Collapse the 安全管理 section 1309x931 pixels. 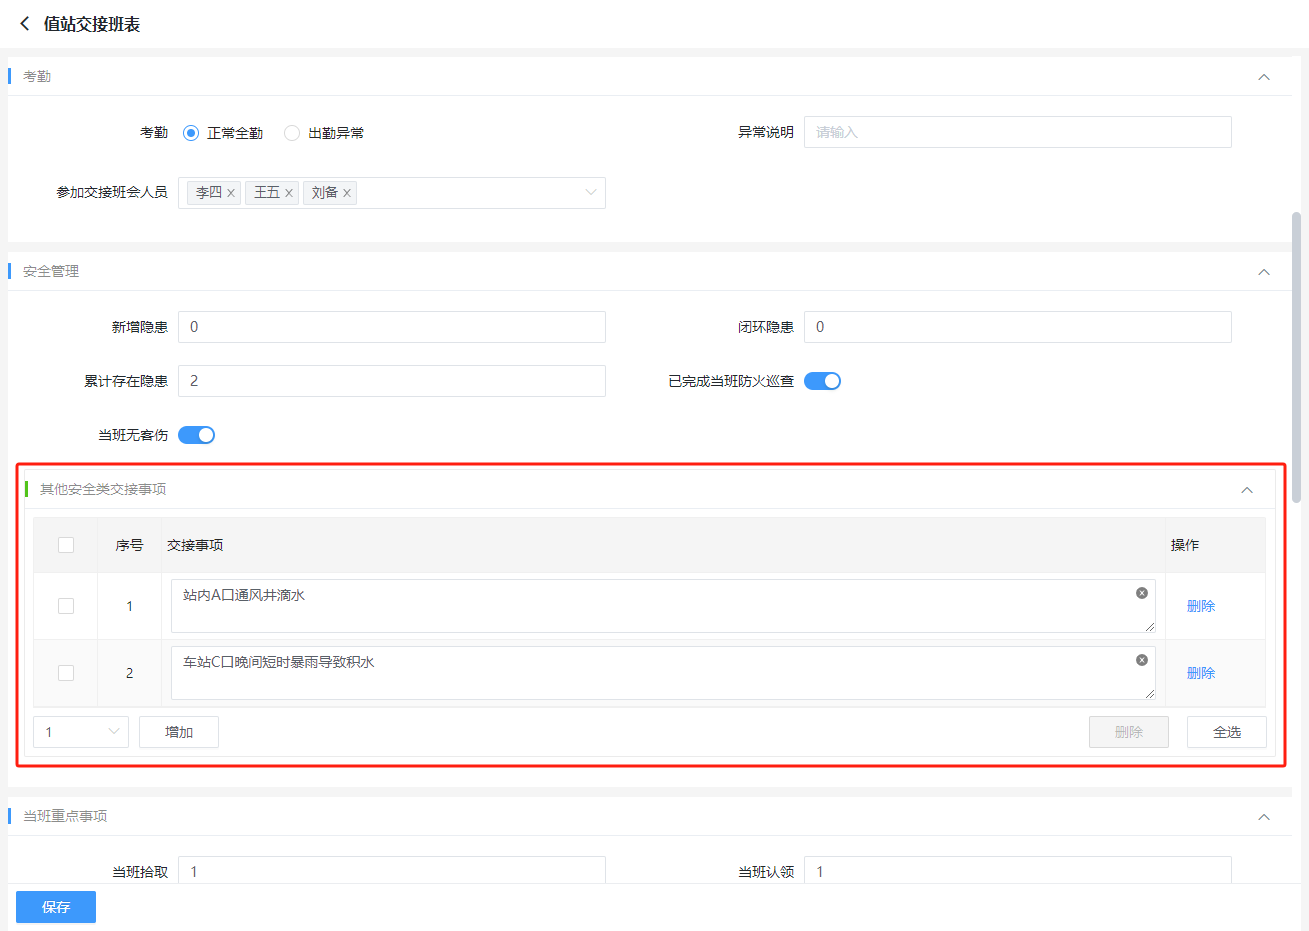[x=1263, y=272]
